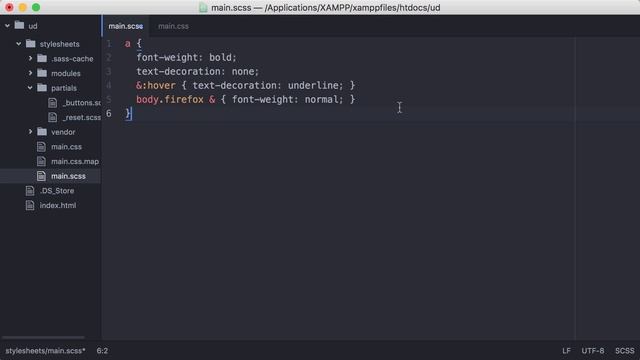
Task: Change line ending via LF indicator
Action: [x=566, y=351]
